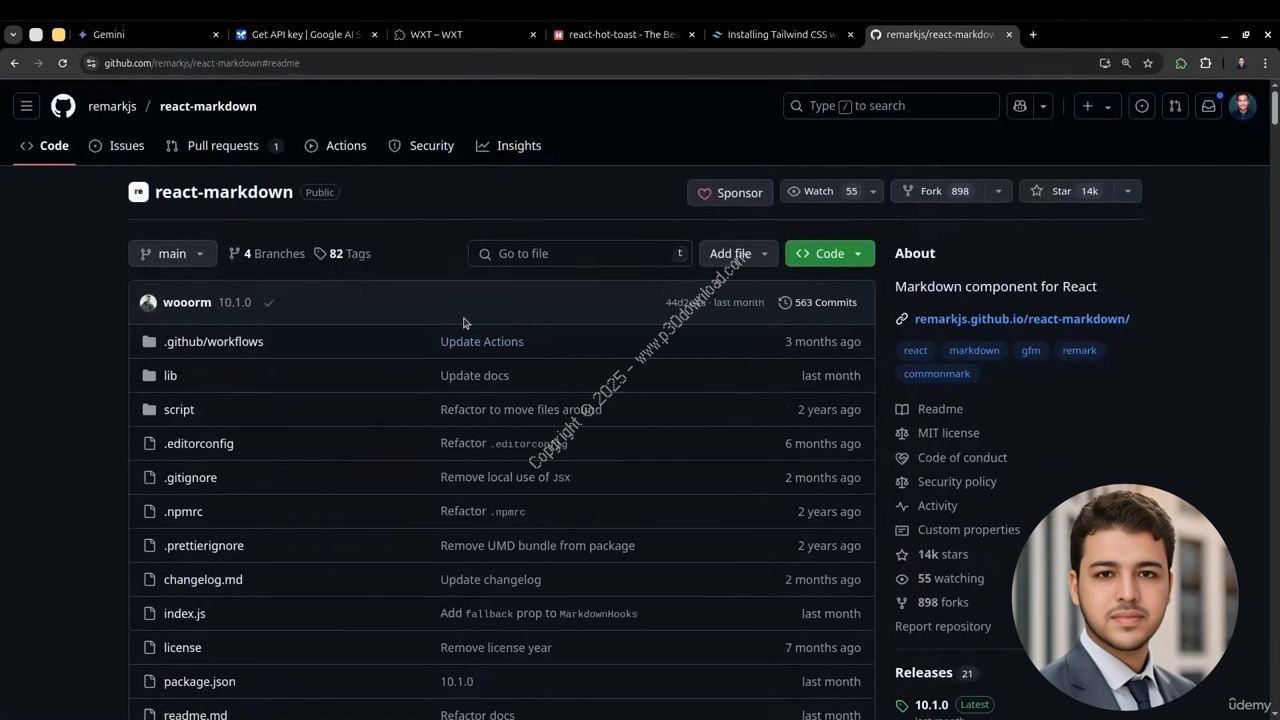This screenshot has height=720, width=1280.
Task: Open a new browser tab
Action: pyautogui.click(x=1033, y=34)
